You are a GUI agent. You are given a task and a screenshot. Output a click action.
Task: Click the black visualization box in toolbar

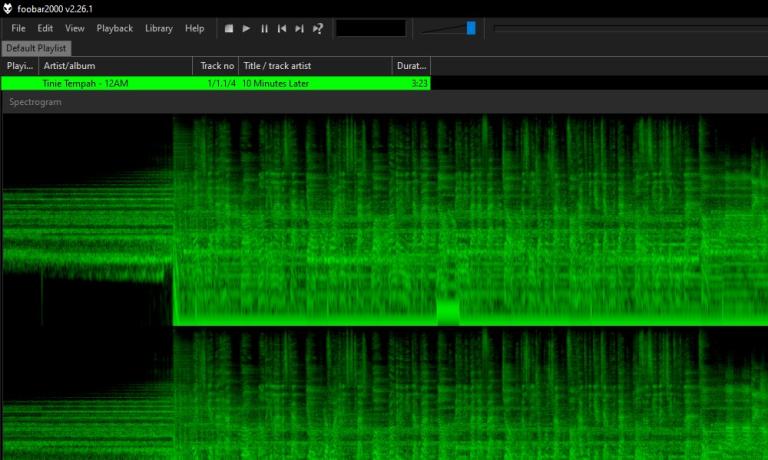[x=371, y=28]
